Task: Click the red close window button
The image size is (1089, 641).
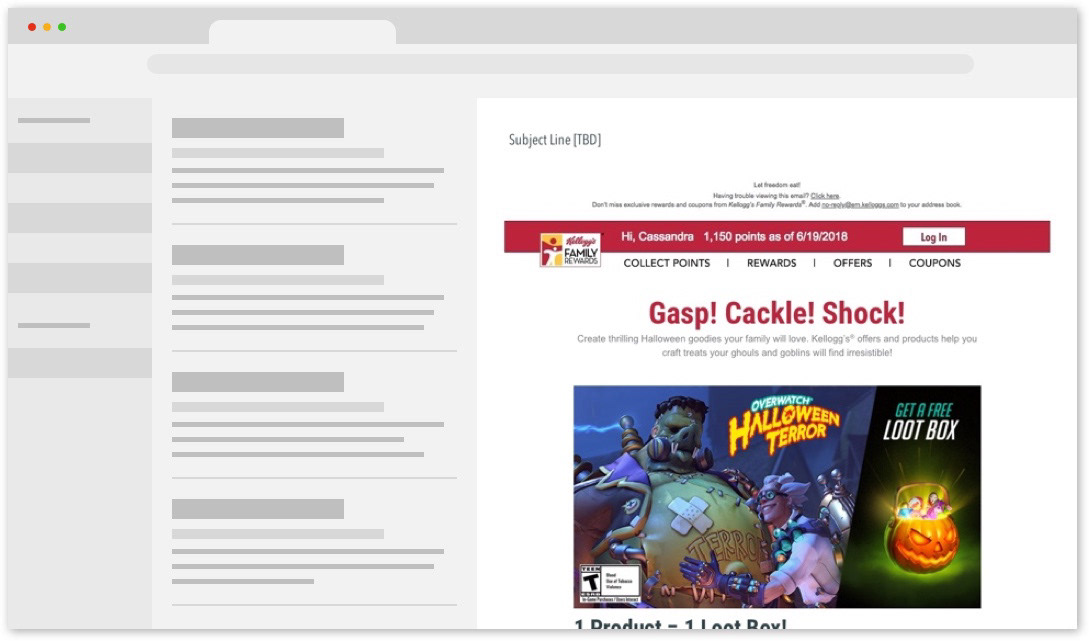Action: (x=32, y=27)
